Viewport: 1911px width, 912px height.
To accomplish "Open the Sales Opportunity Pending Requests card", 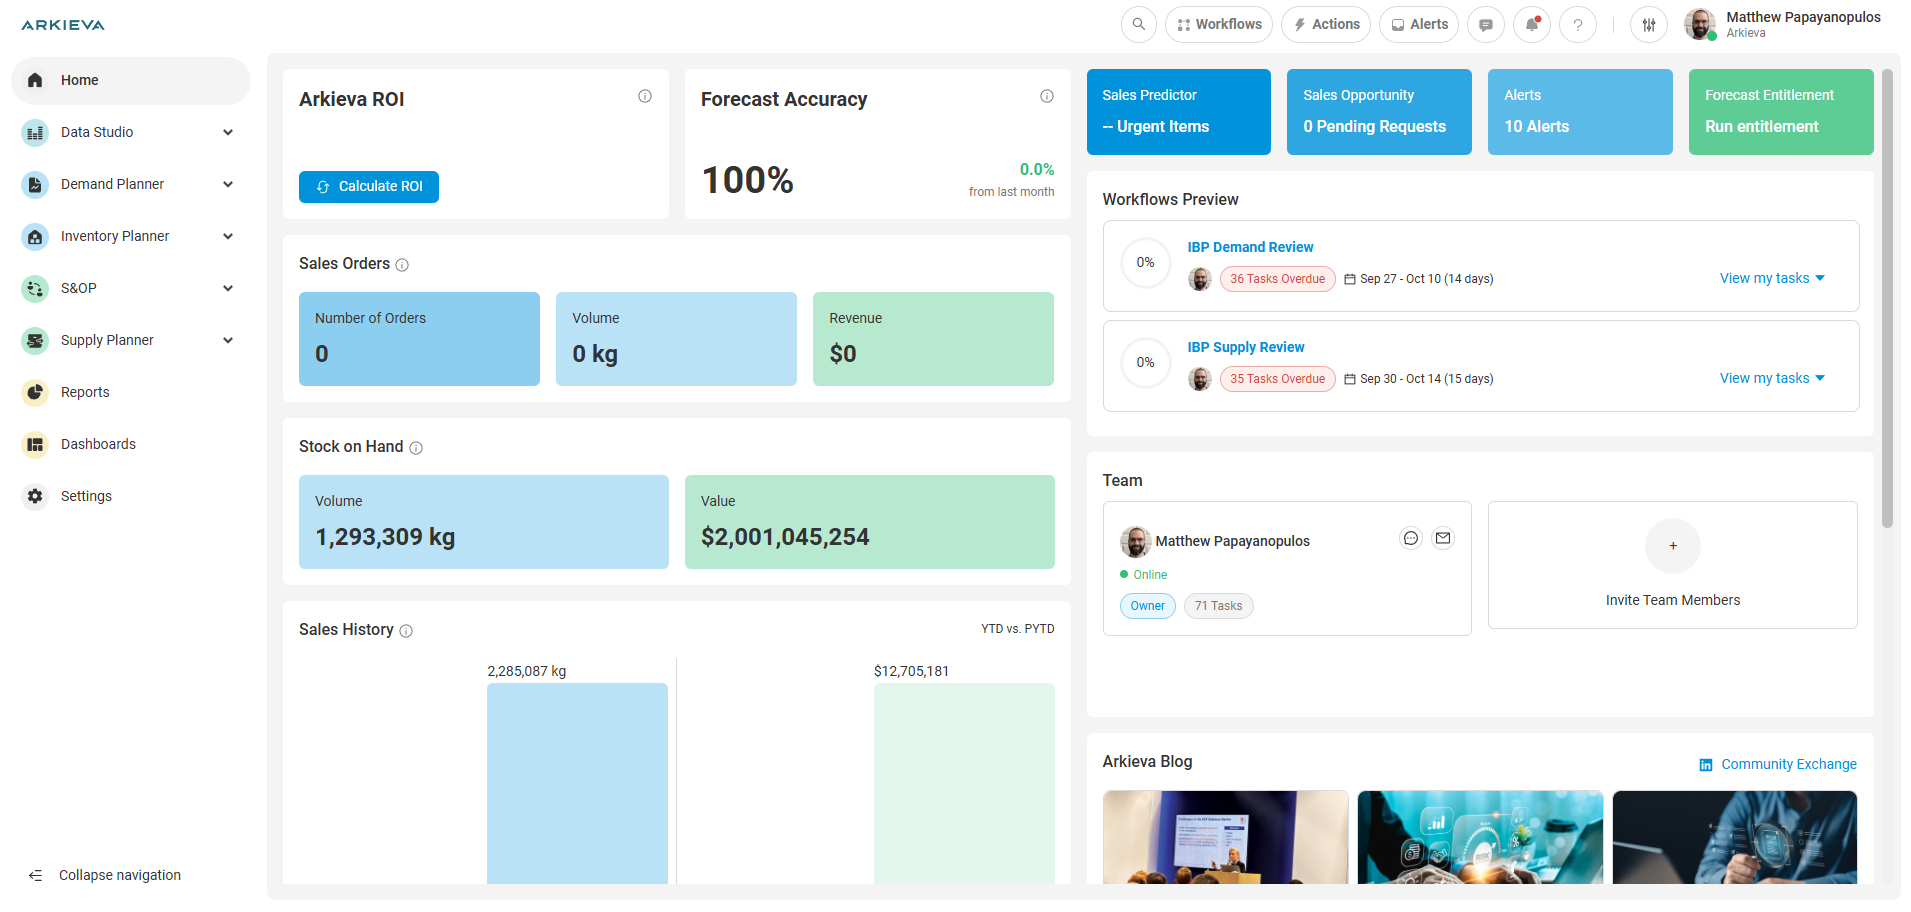I will [1379, 112].
